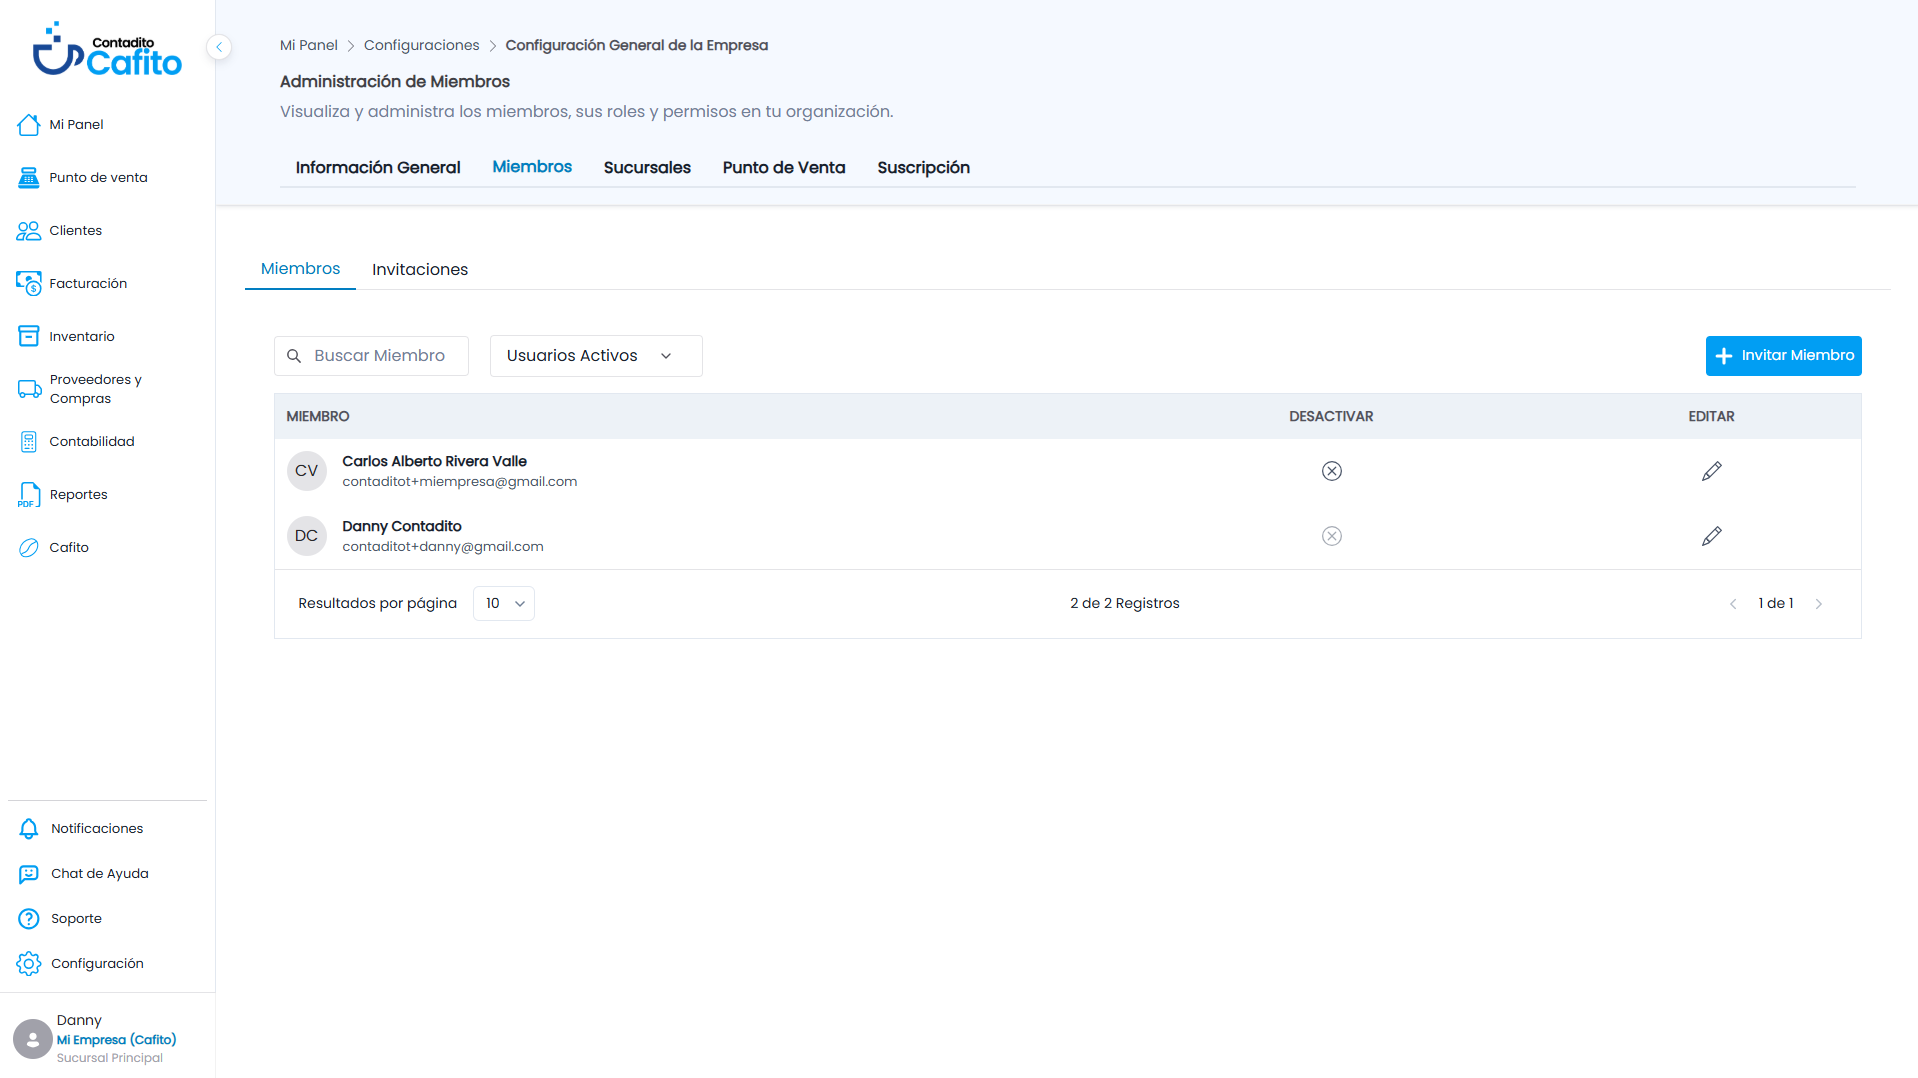Open the Soporte question mark icon

click(29, 919)
